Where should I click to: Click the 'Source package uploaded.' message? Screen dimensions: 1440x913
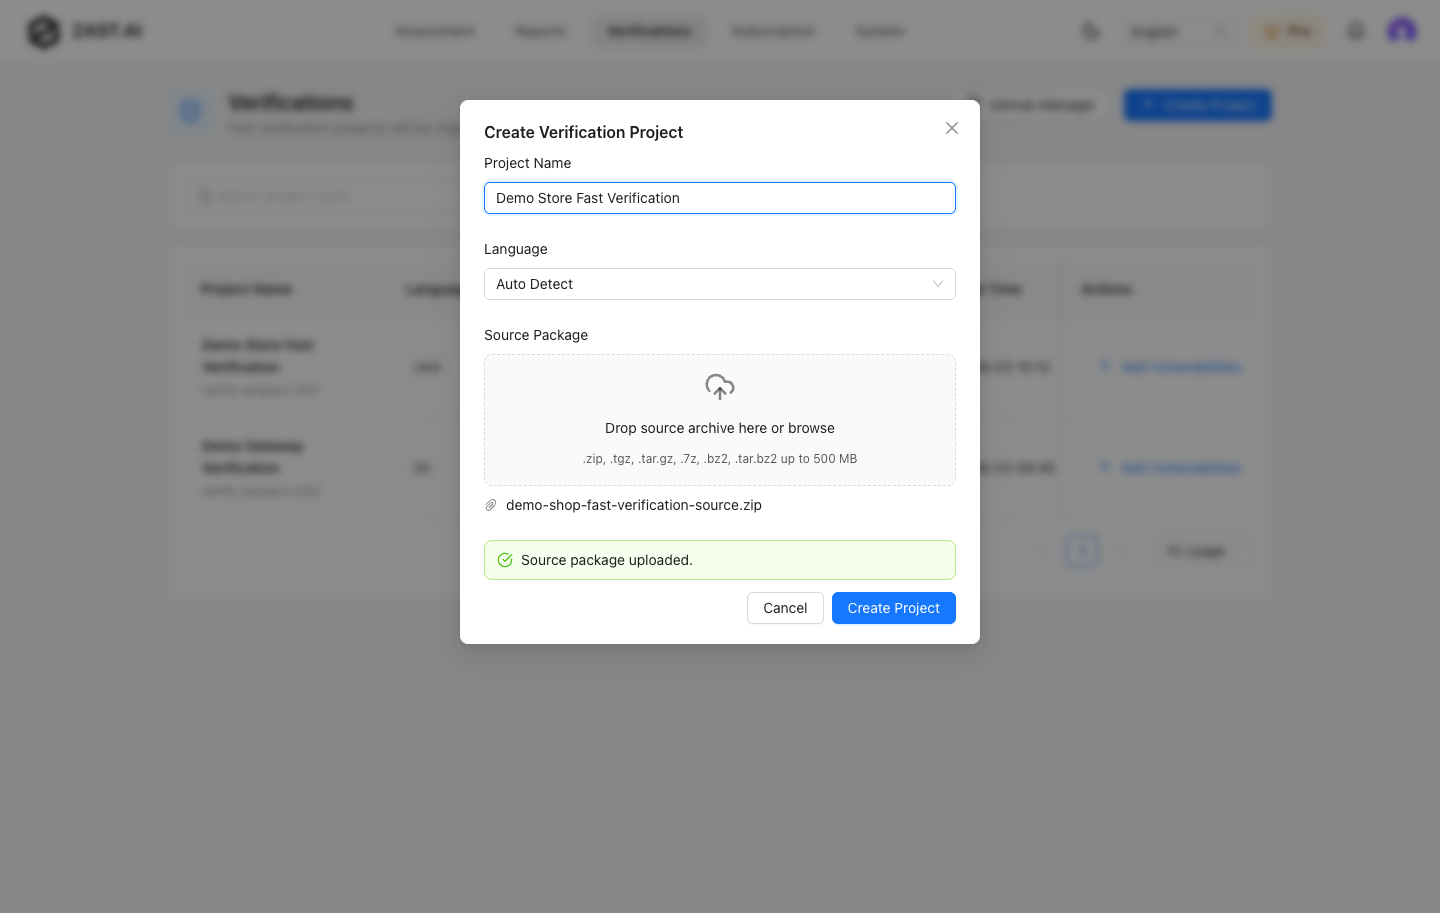[x=607, y=560]
